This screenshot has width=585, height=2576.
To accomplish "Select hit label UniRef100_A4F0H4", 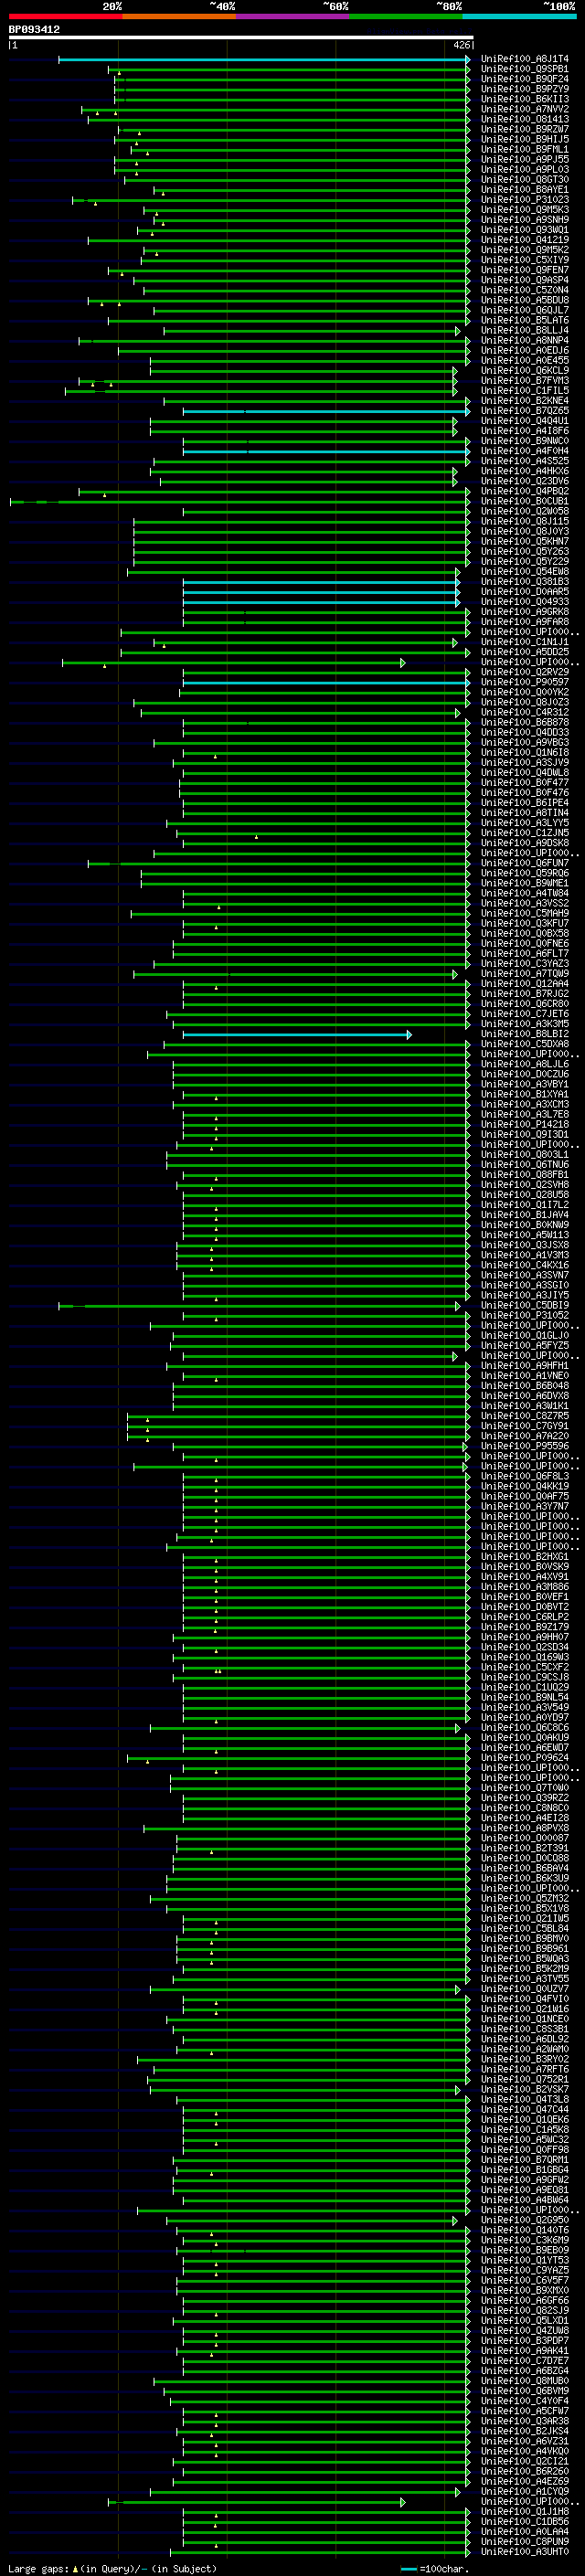I will [x=524, y=451].
